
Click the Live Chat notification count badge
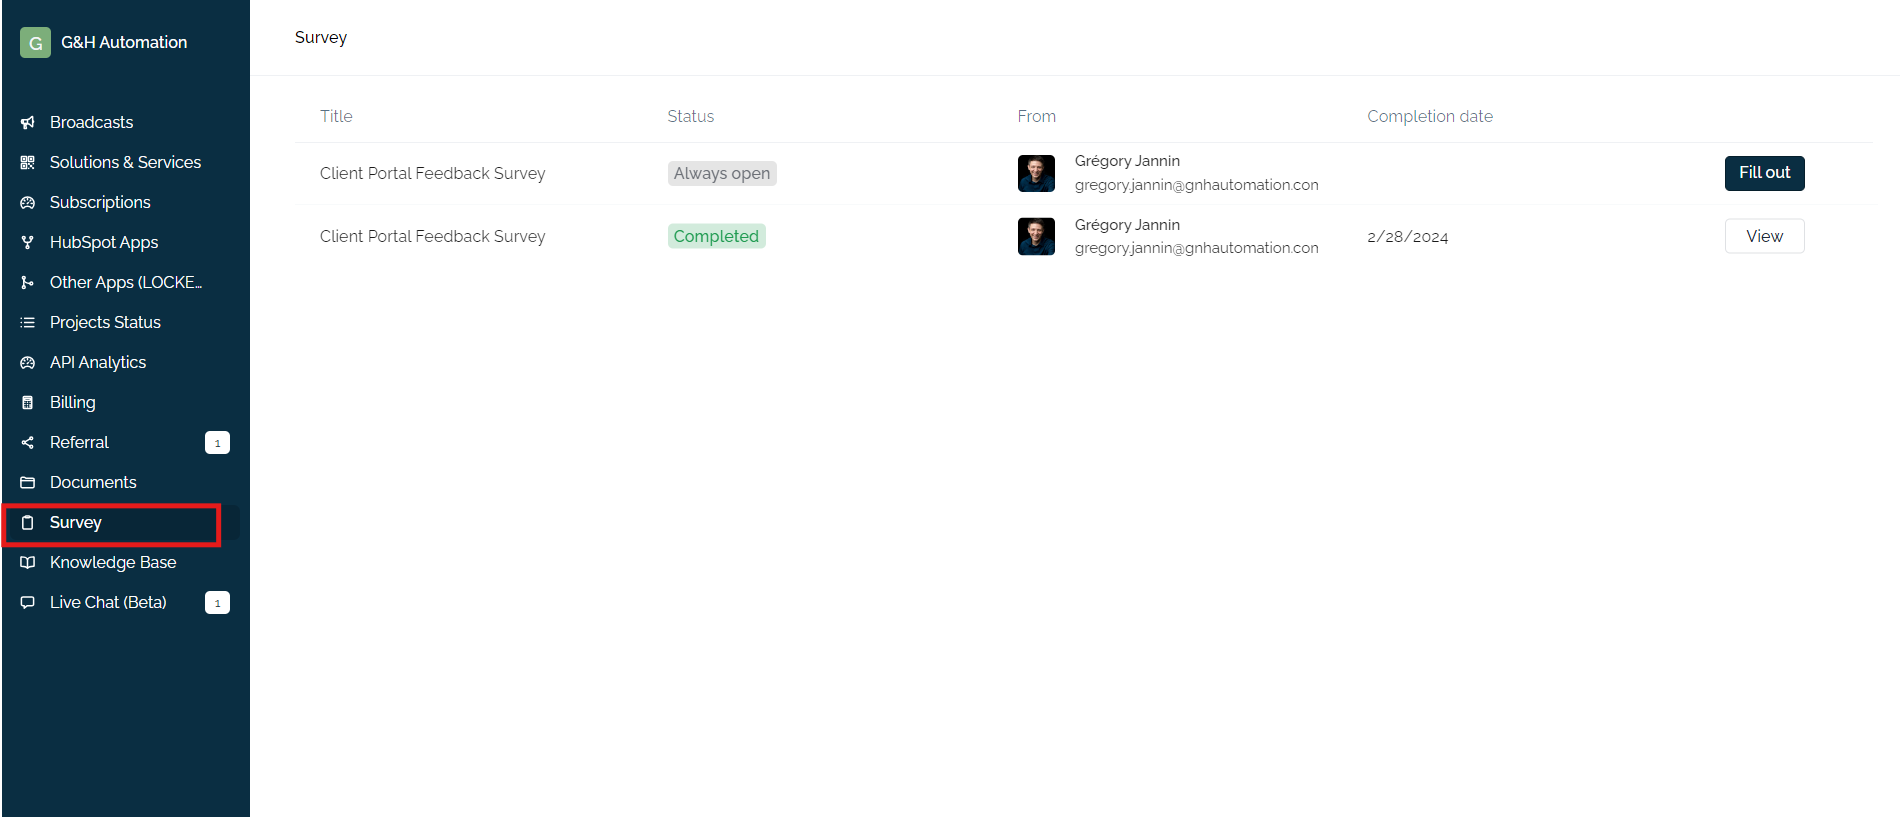coord(217,603)
